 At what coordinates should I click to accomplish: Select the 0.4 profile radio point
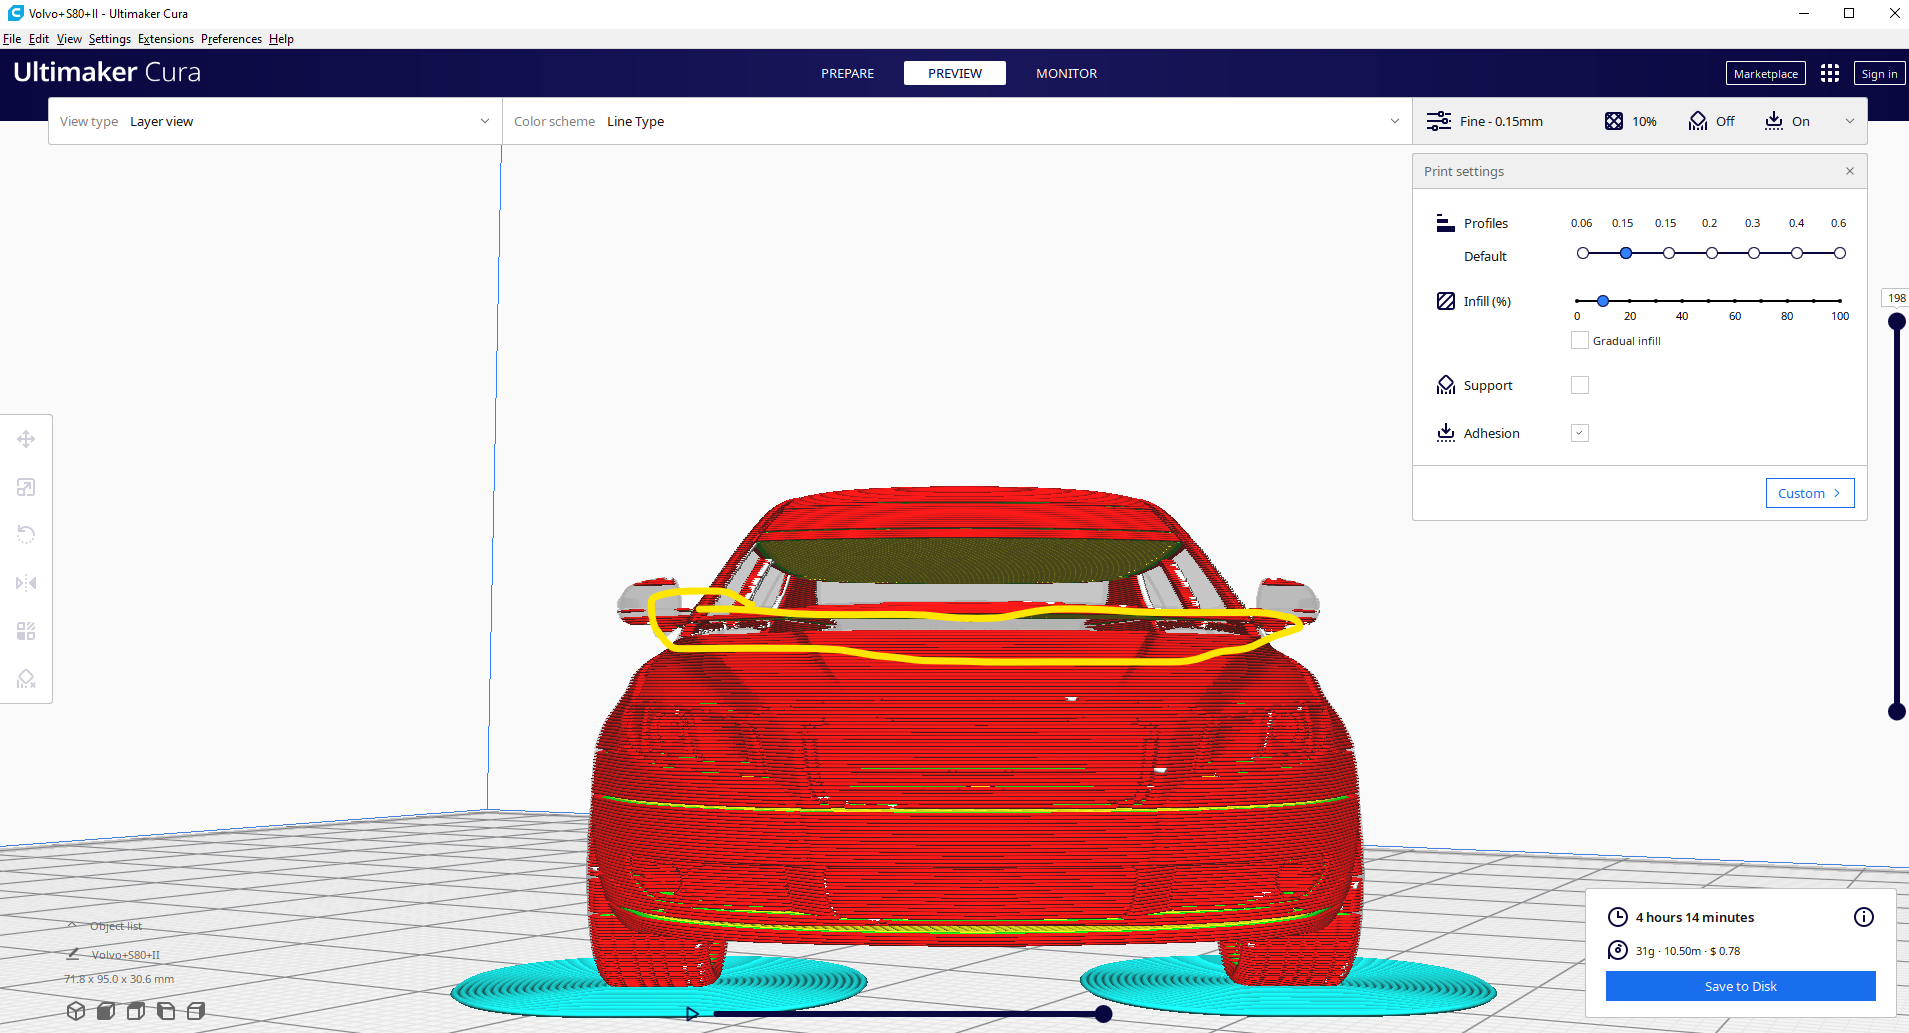click(1797, 253)
